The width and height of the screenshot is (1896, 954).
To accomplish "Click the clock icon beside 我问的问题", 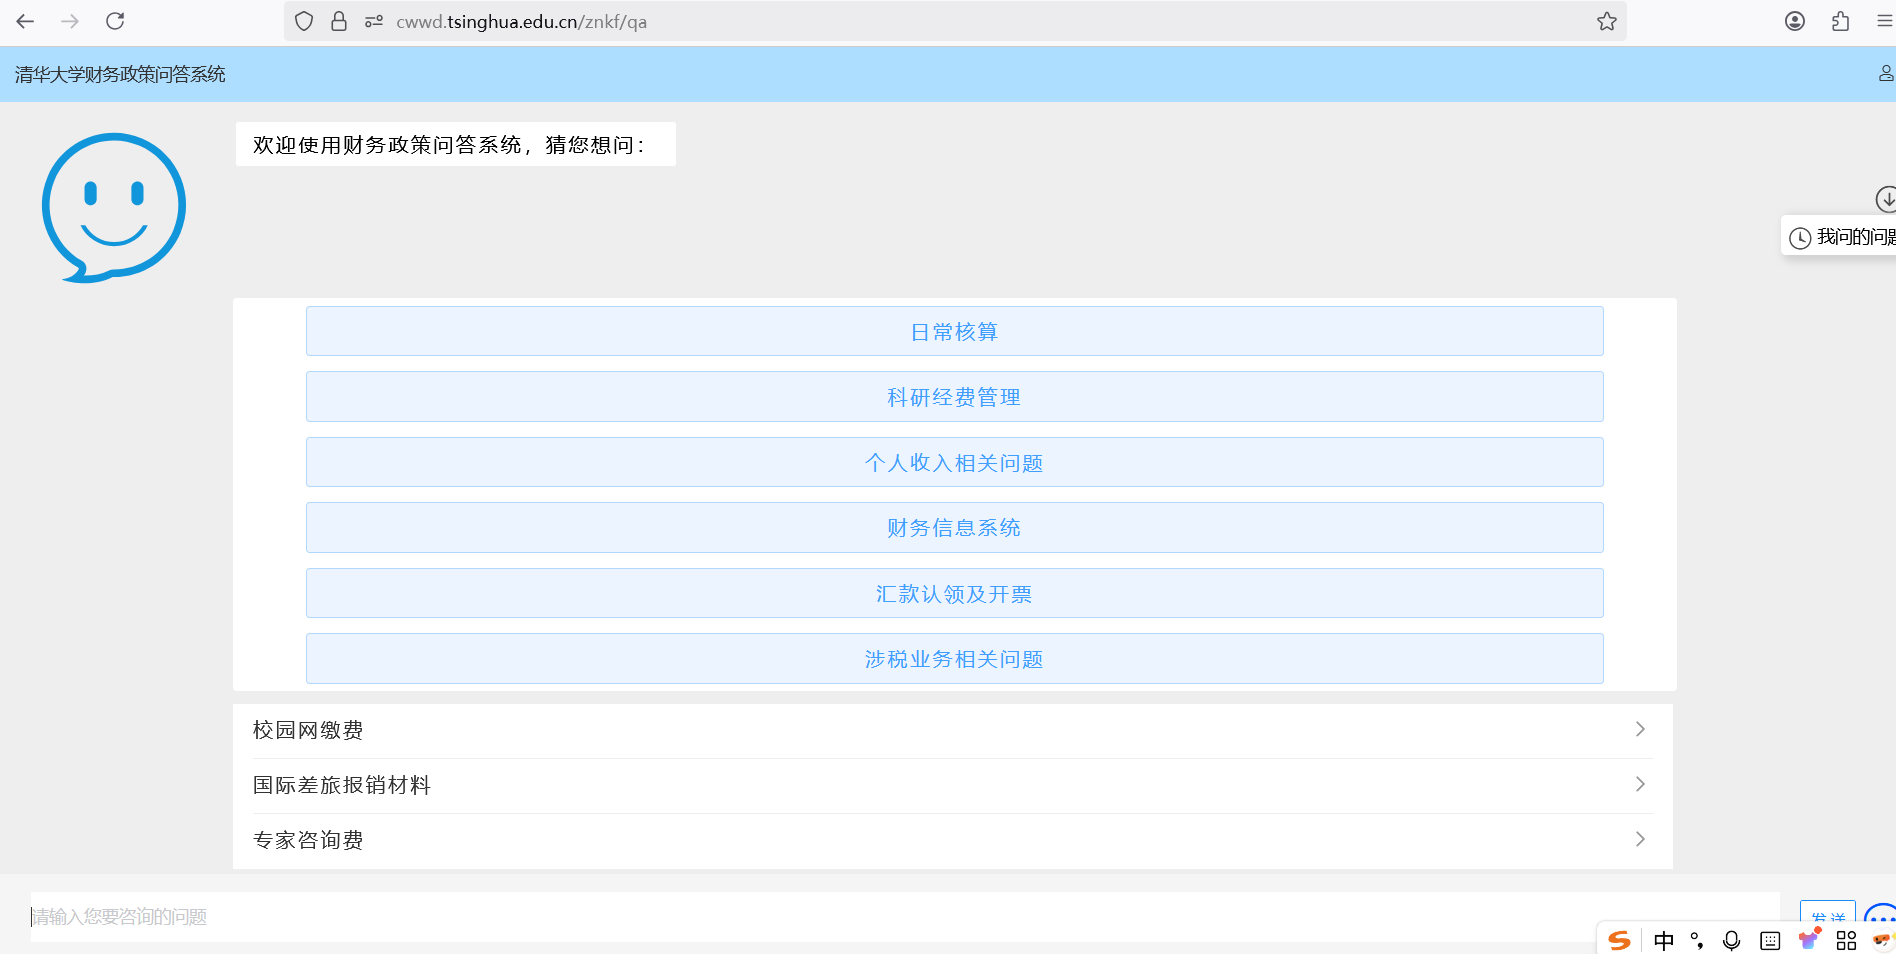I will tap(1800, 237).
